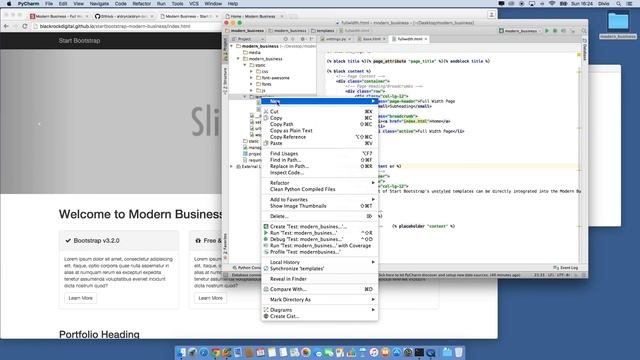The height and width of the screenshot is (360, 640).
Task: Close the settings.py editor tab
Action: coord(350,39)
